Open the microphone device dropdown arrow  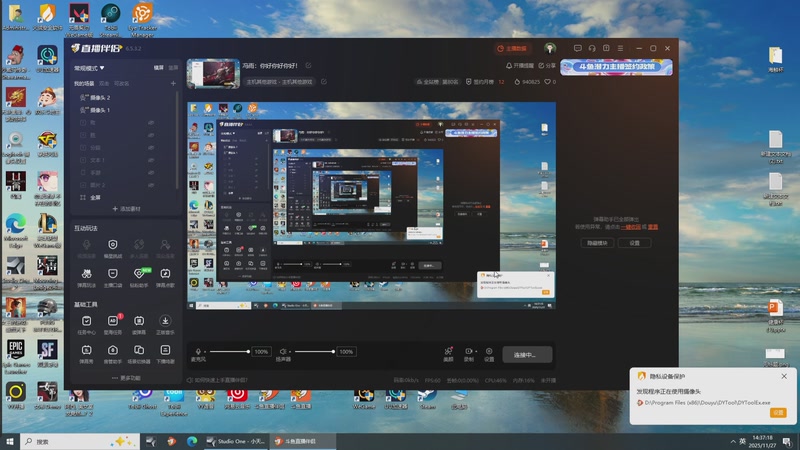205,352
